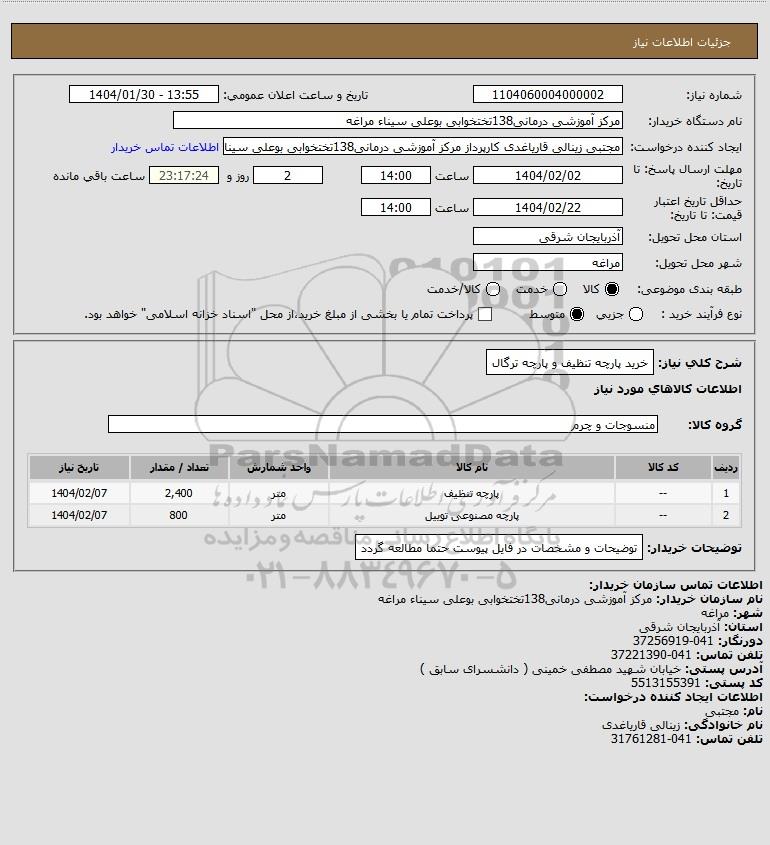Click the buyer notes field توضیحات و مشخصات
Screen dimensions: 770x845
[x=499, y=548]
